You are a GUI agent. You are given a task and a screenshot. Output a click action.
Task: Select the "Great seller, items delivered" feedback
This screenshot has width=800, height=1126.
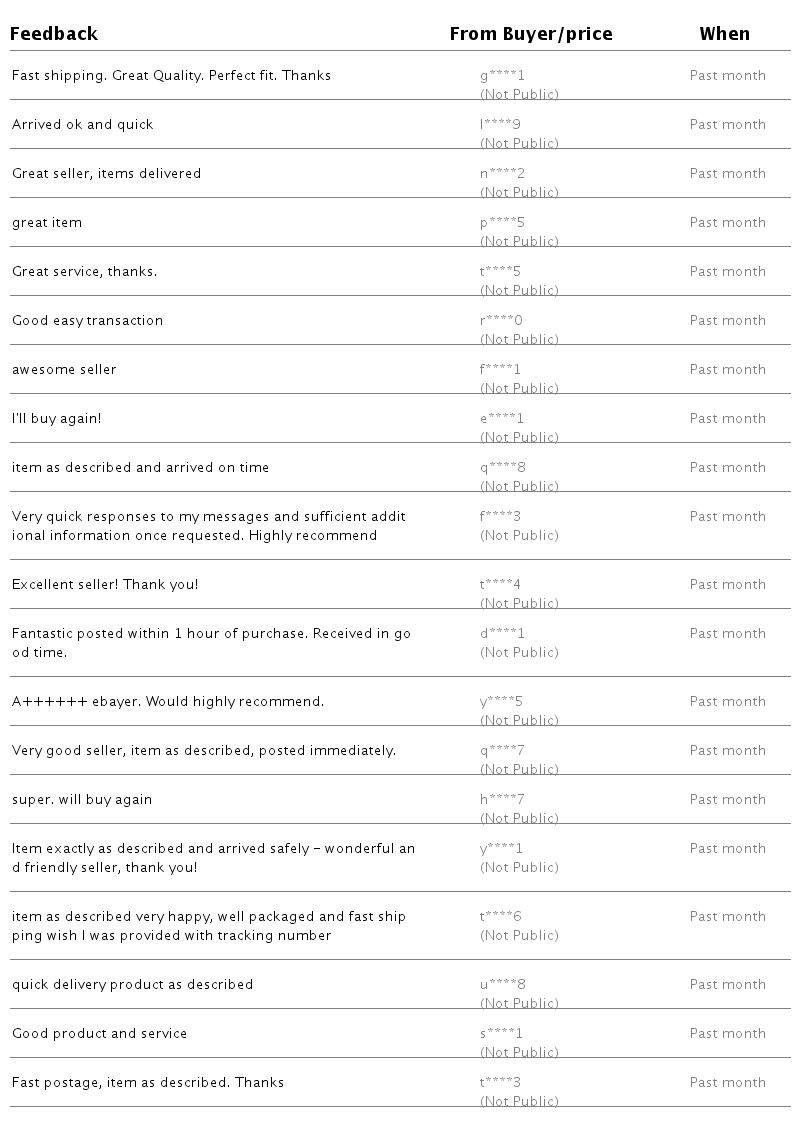pyautogui.click(x=106, y=173)
